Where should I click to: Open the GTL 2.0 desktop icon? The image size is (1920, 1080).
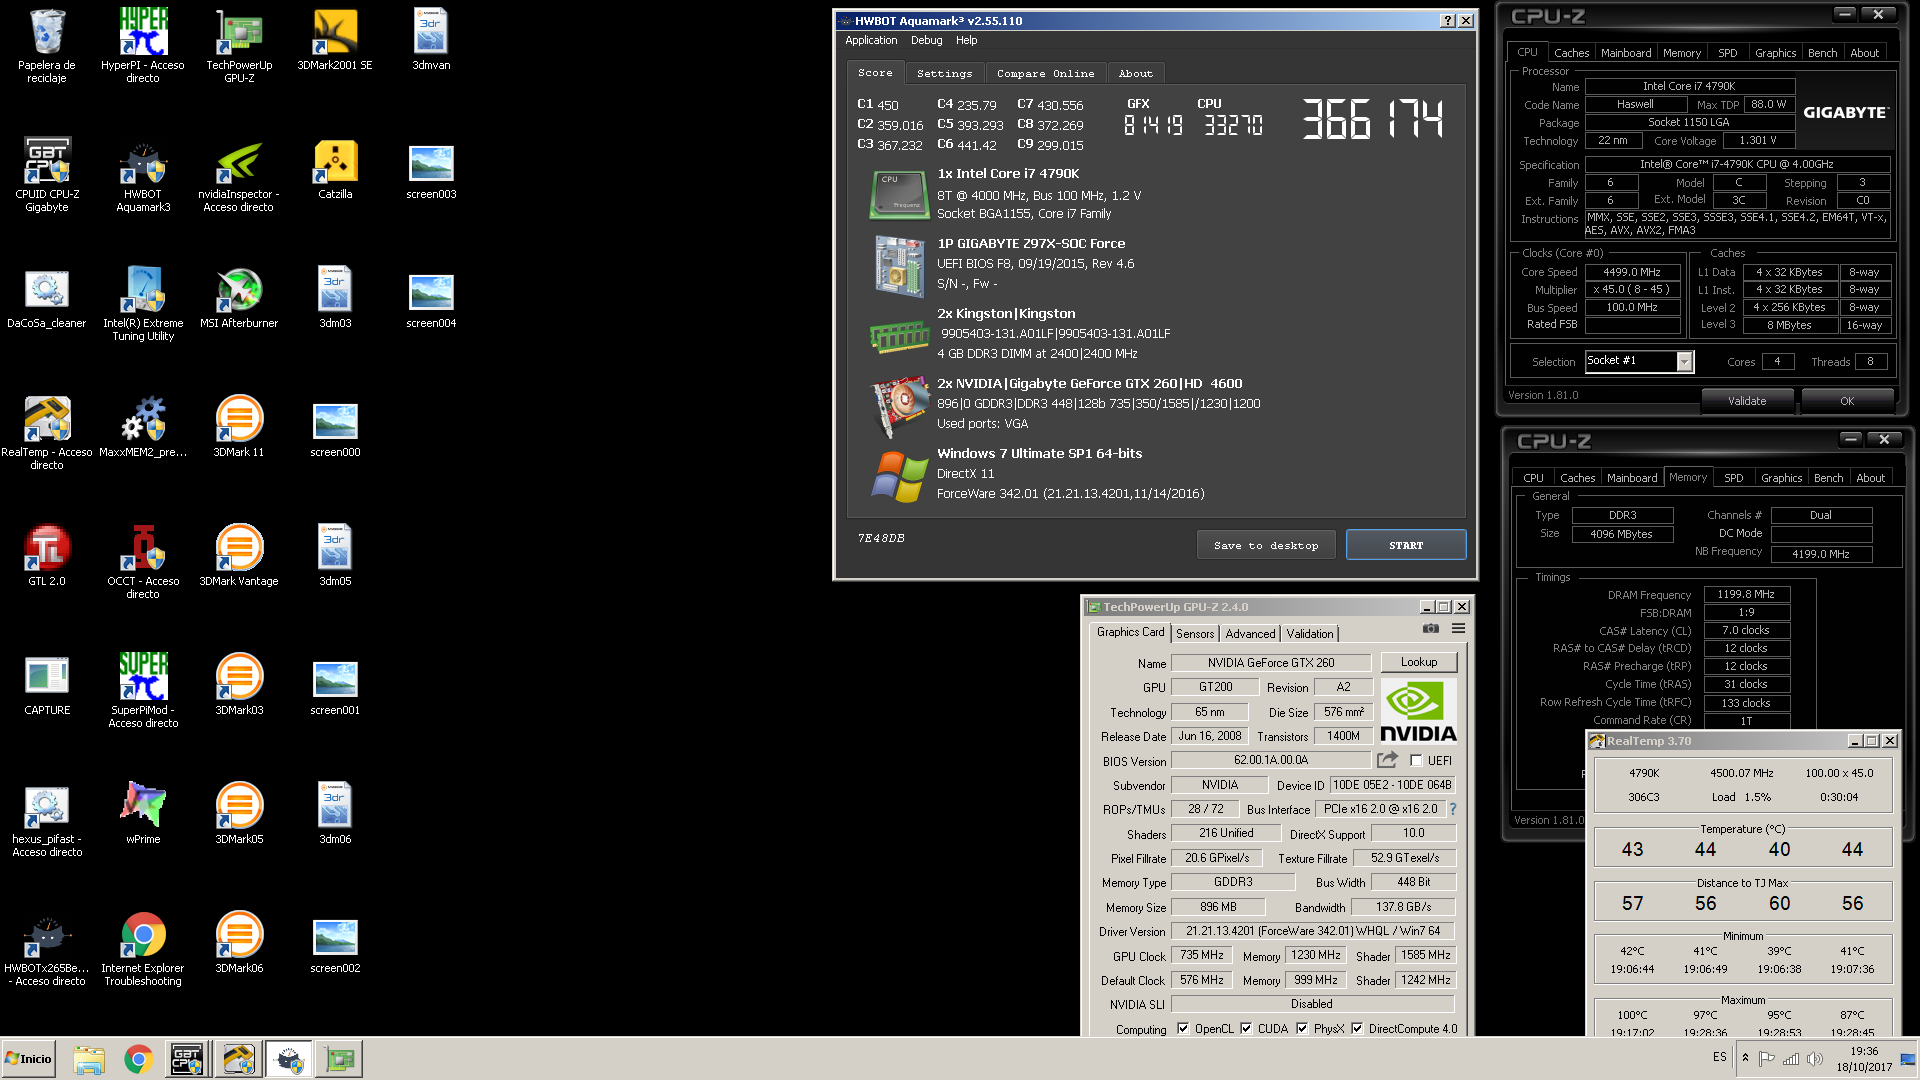(47, 556)
